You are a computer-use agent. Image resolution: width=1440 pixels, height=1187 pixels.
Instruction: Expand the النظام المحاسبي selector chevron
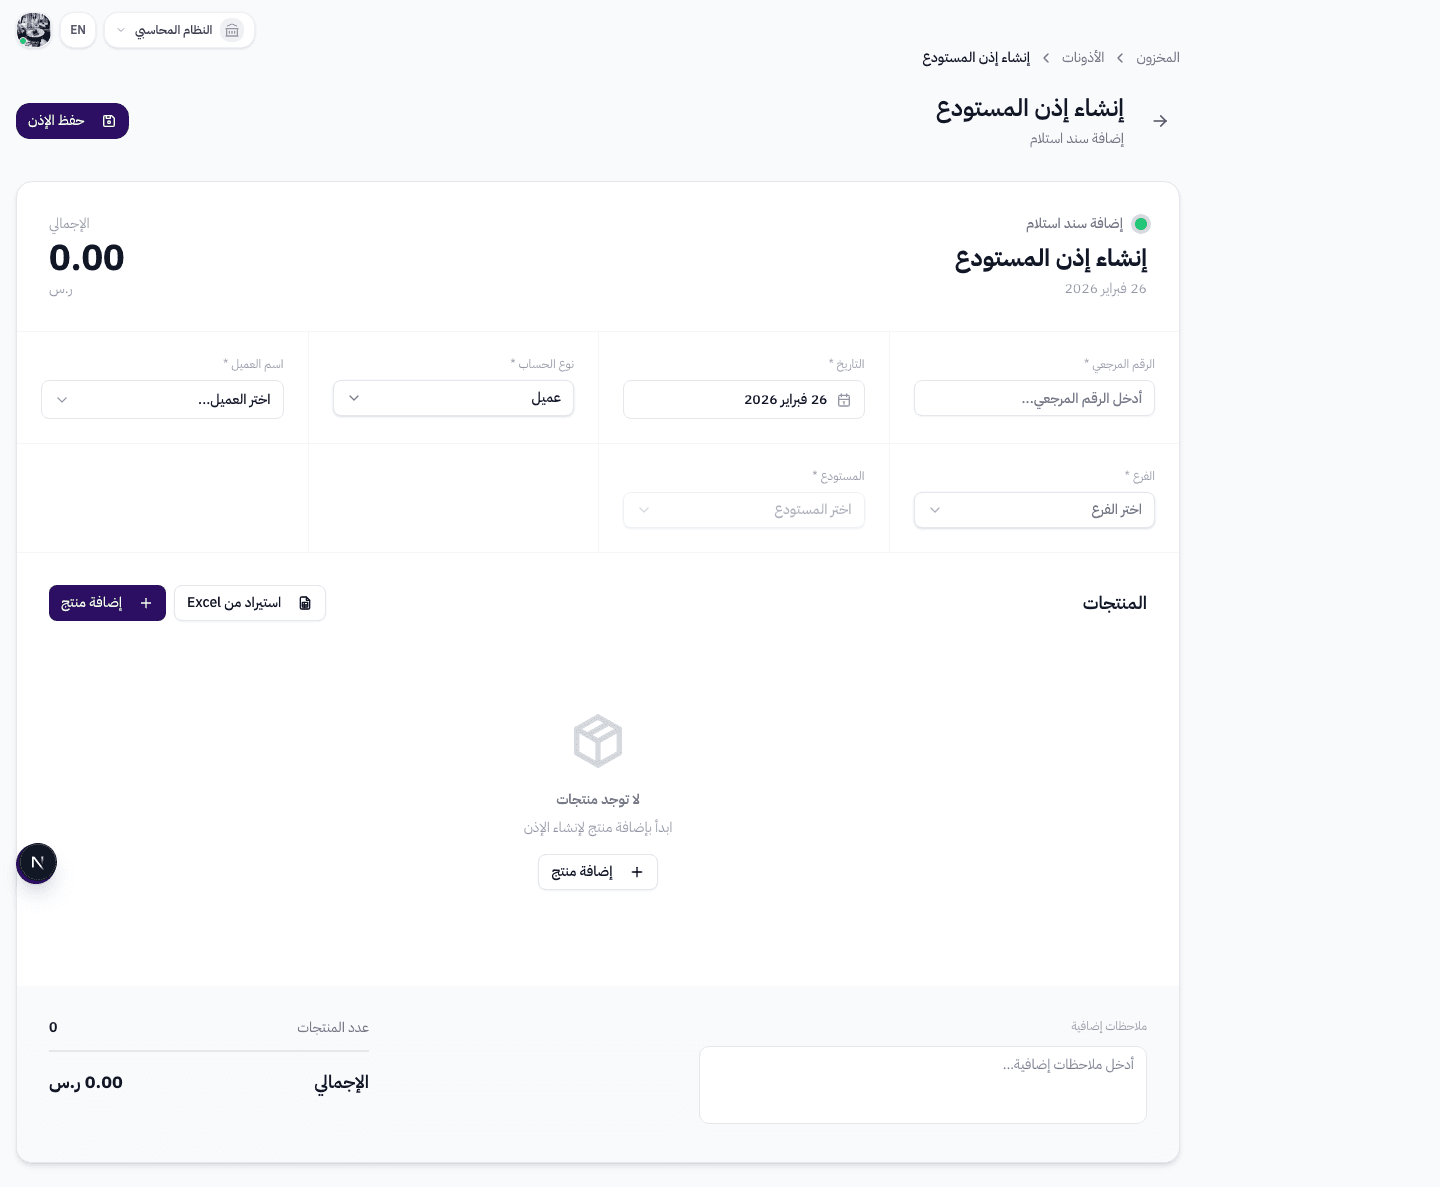click(120, 30)
